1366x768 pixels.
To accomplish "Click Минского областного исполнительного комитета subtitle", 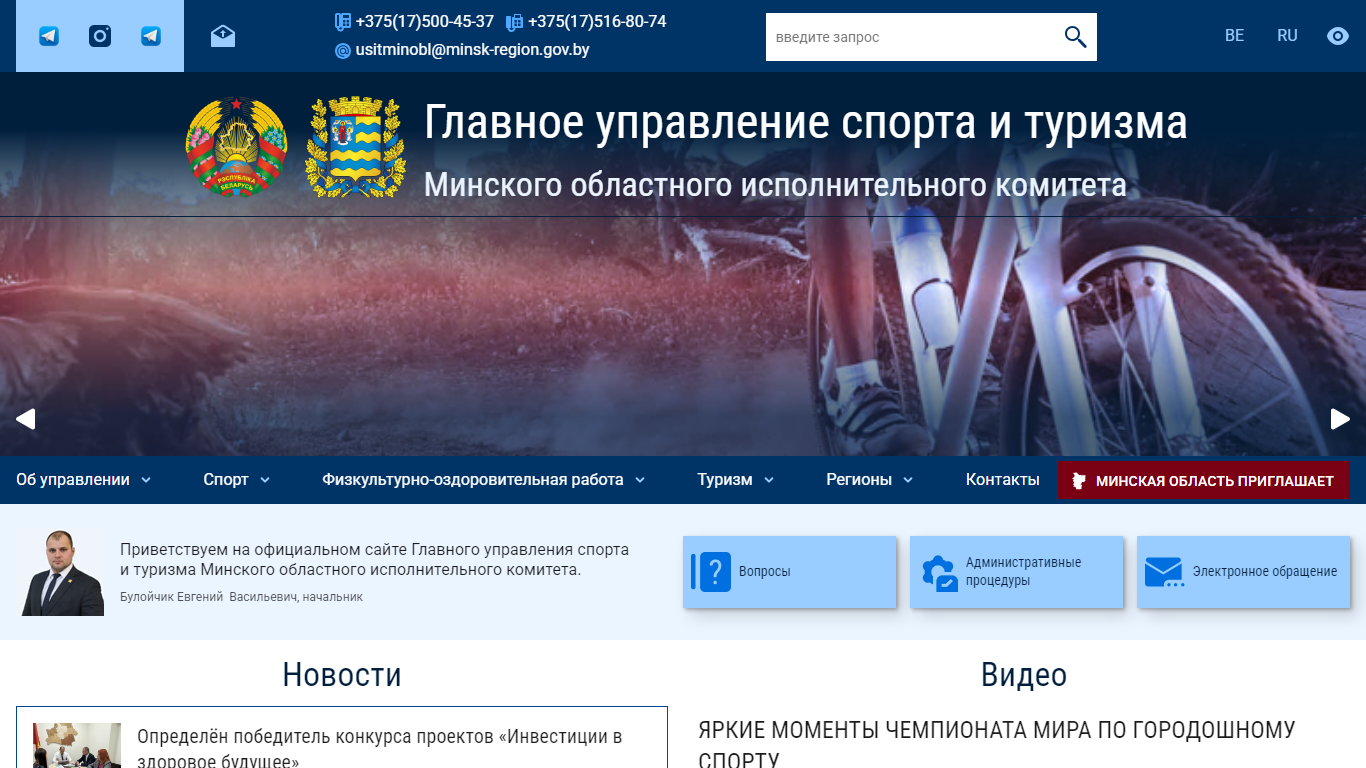I will pyautogui.click(x=775, y=185).
